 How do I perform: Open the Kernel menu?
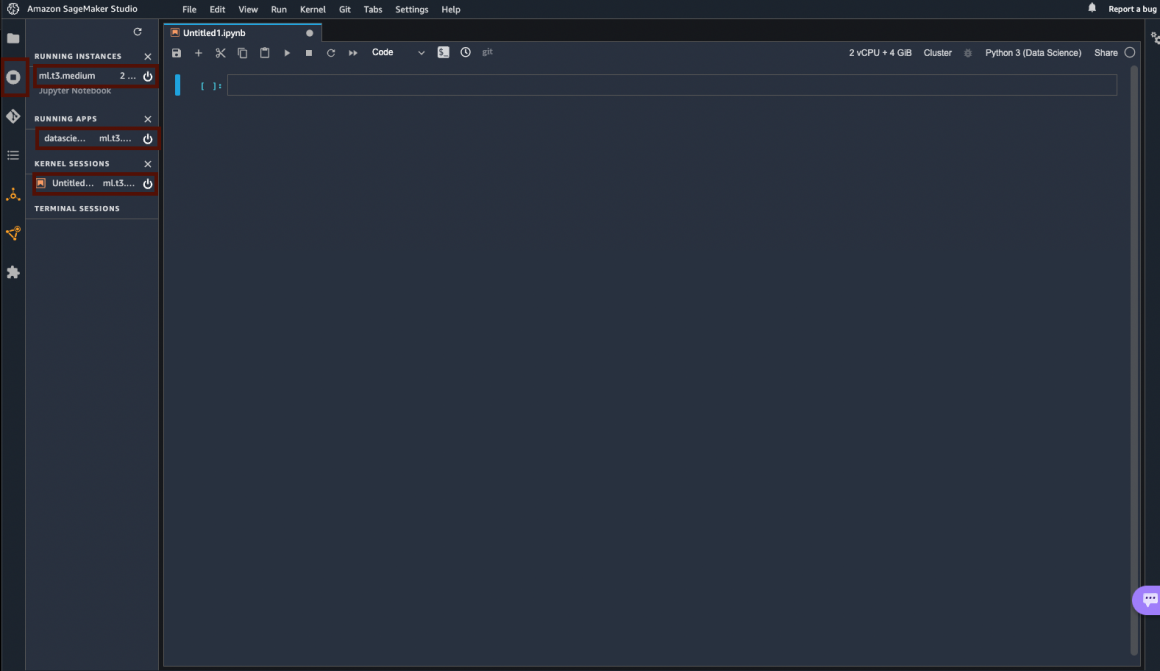[x=312, y=9]
